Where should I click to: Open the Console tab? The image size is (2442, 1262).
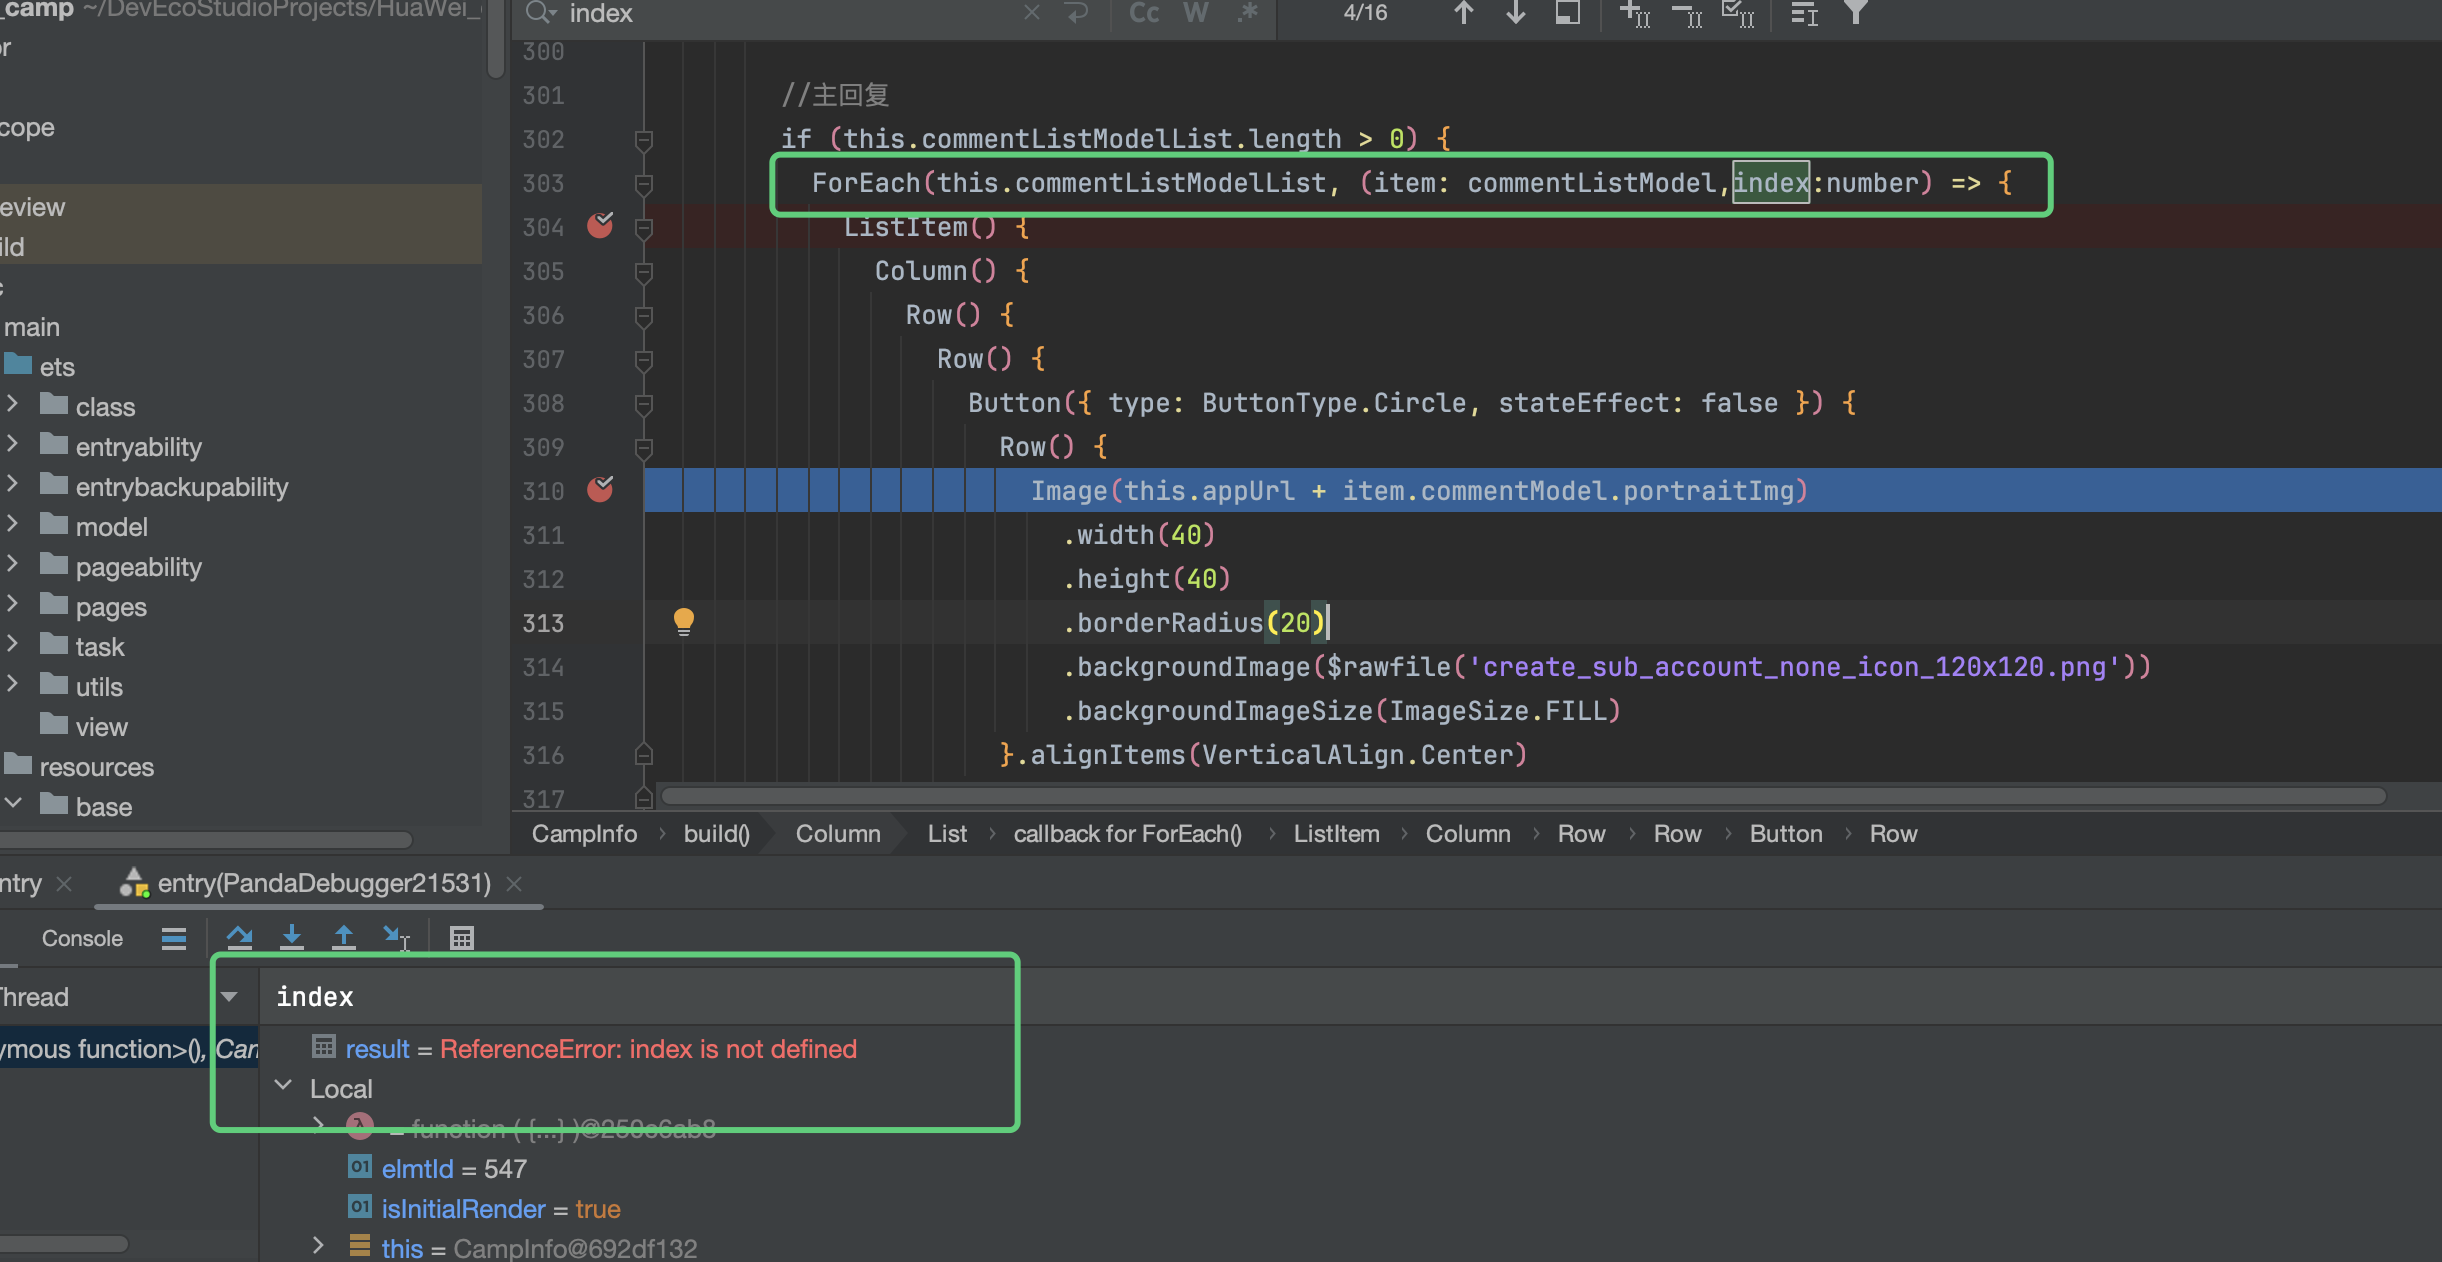coord(82,938)
